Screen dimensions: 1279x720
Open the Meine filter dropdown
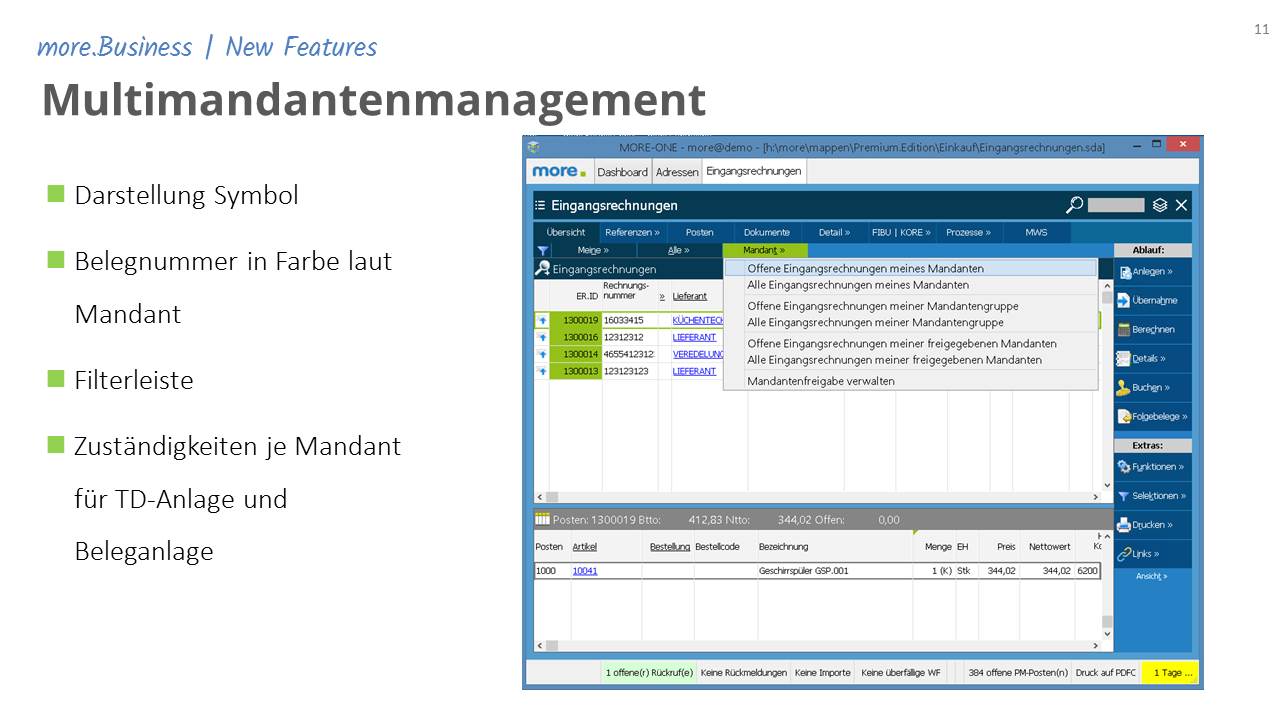click(592, 250)
